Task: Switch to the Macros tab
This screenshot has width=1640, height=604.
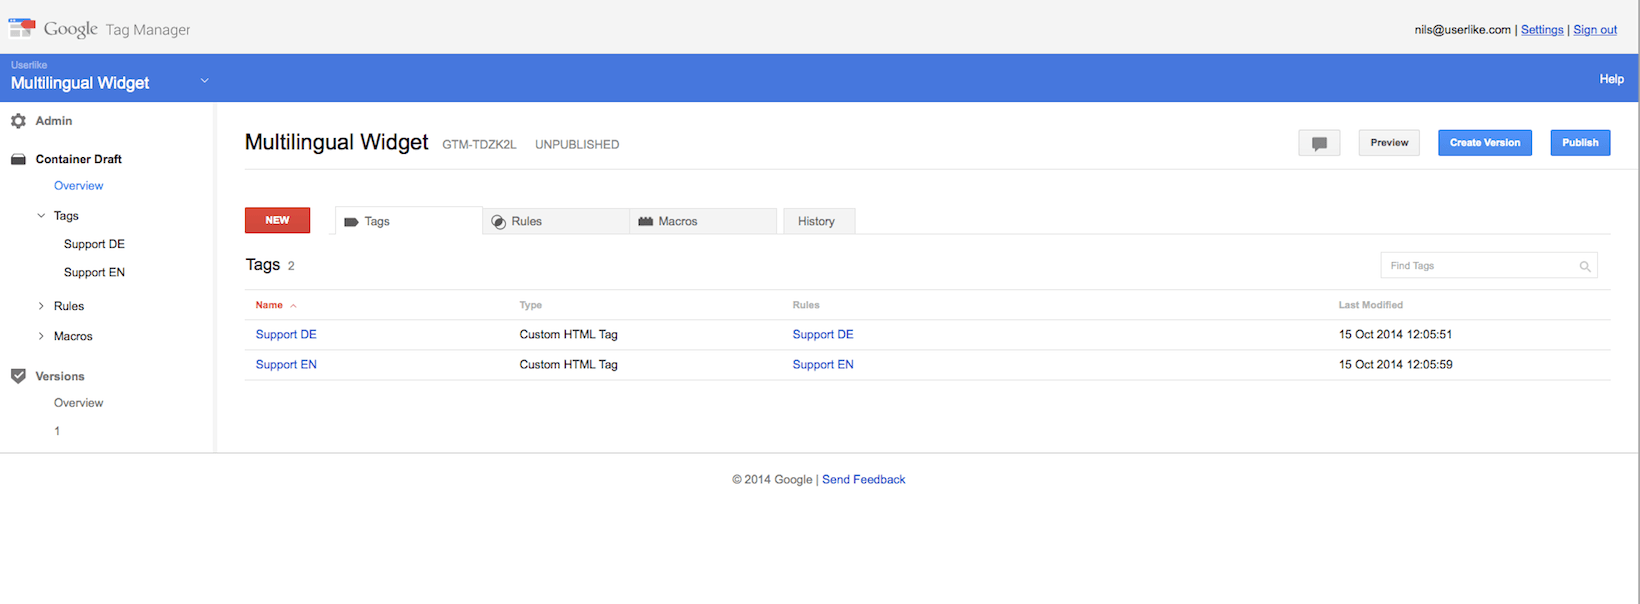Action: [703, 221]
